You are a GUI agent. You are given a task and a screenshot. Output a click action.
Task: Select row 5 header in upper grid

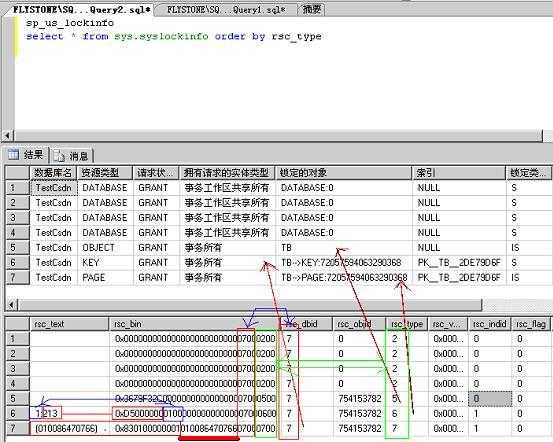[17, 248]
